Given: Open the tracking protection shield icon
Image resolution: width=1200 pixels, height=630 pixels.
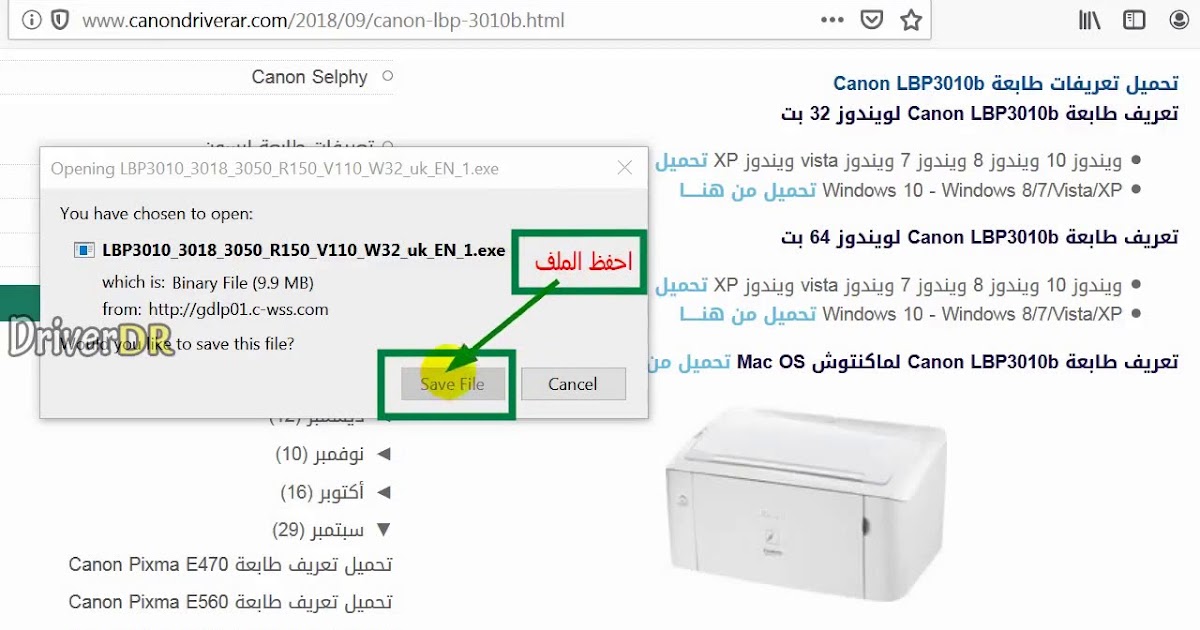Looking at the screenshot, I should click(x=60, y=20).
